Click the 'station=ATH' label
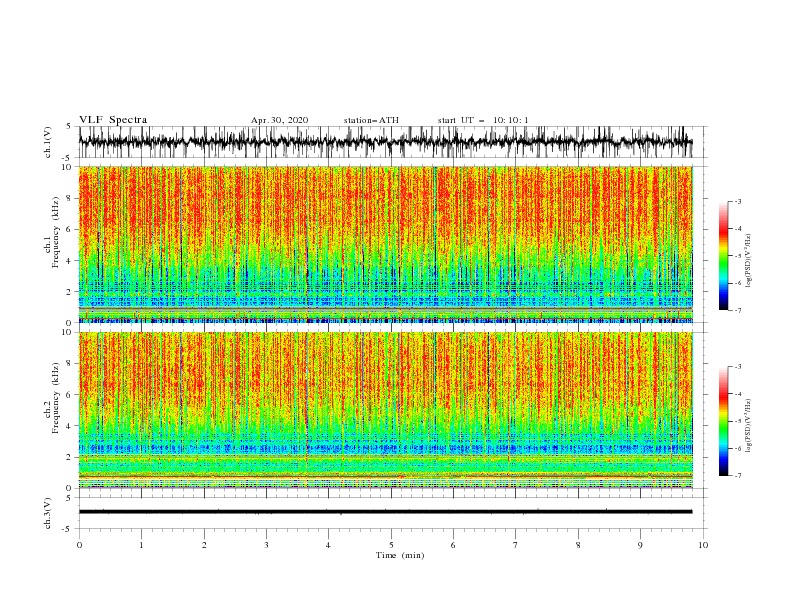 [371, 120]
